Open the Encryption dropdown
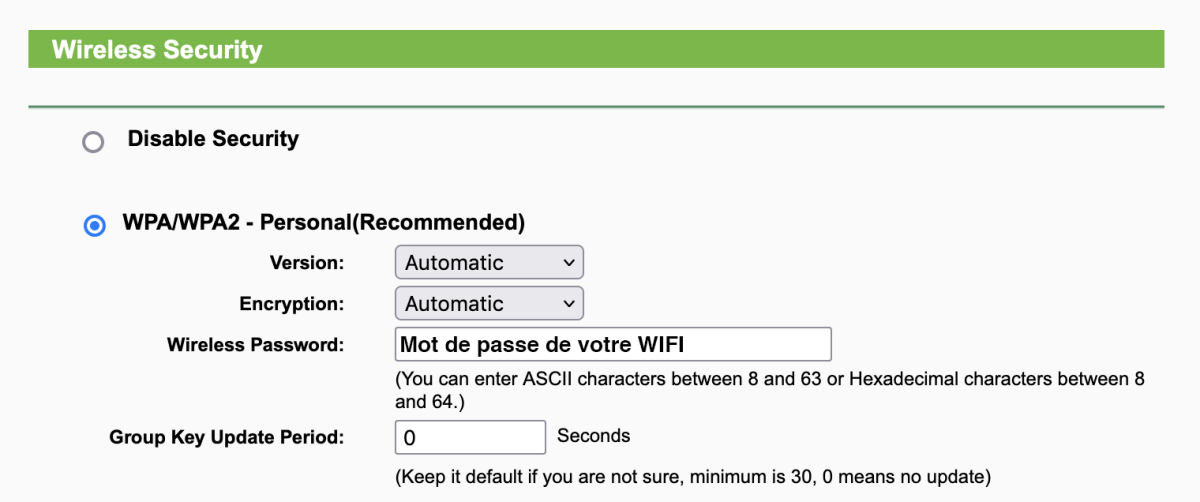This screenshot has width=1200, height=502. [x=488, y=304]
